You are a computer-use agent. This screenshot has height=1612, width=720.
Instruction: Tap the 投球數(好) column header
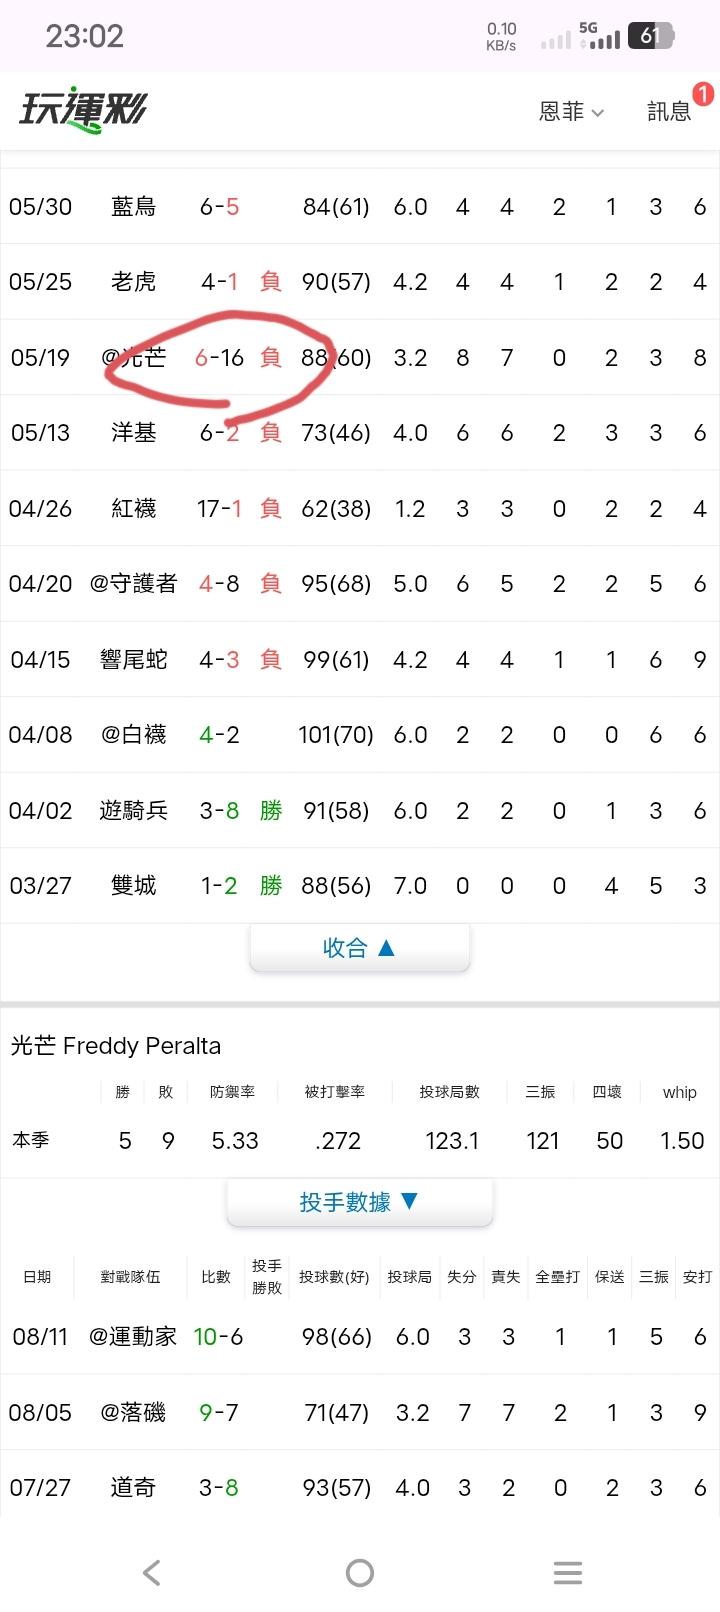click(334, 1277)
